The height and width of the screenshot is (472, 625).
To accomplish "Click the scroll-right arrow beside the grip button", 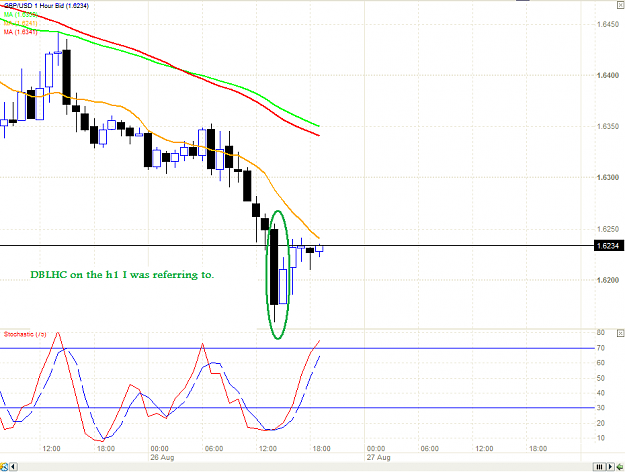I will coord(610,466).
